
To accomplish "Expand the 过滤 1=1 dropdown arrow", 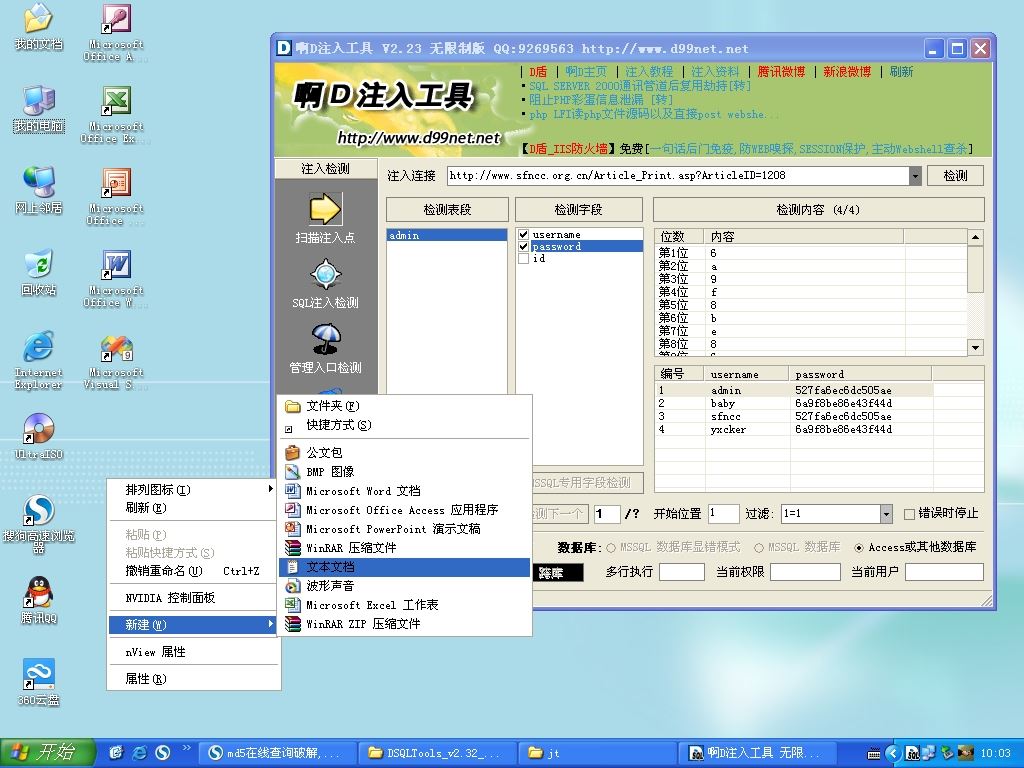I will point(886,514).
